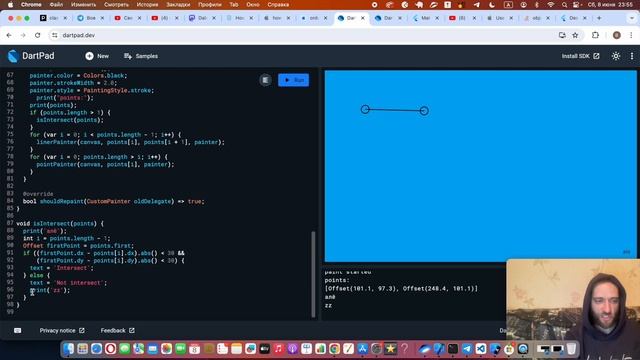Open Safari from the Dock
Screen dimensions: 640x360
tap(96, 349)
